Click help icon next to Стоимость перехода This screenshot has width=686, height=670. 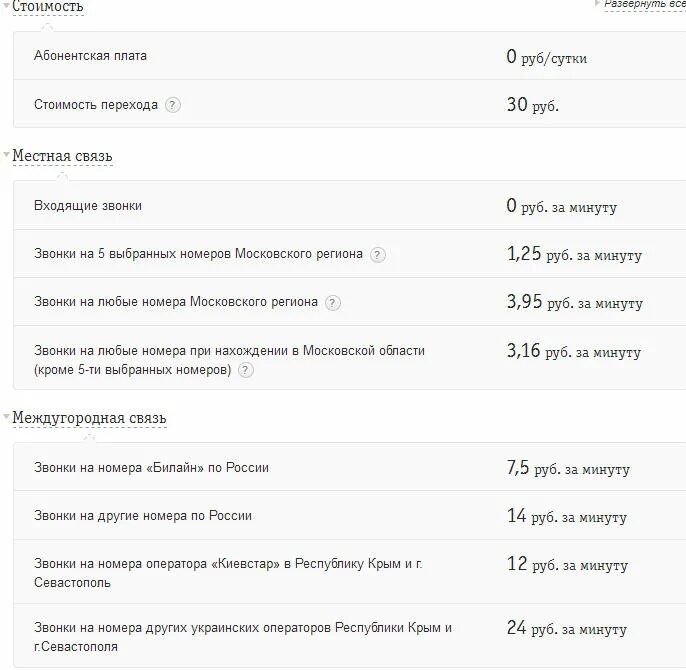coord(173,104)
